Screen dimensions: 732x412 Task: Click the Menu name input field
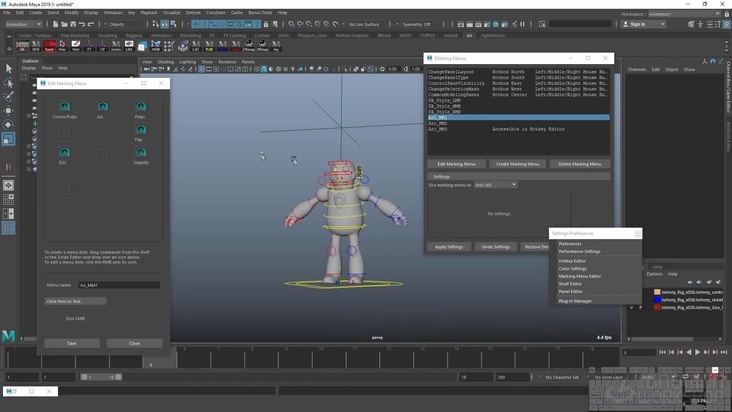(119, 285)
